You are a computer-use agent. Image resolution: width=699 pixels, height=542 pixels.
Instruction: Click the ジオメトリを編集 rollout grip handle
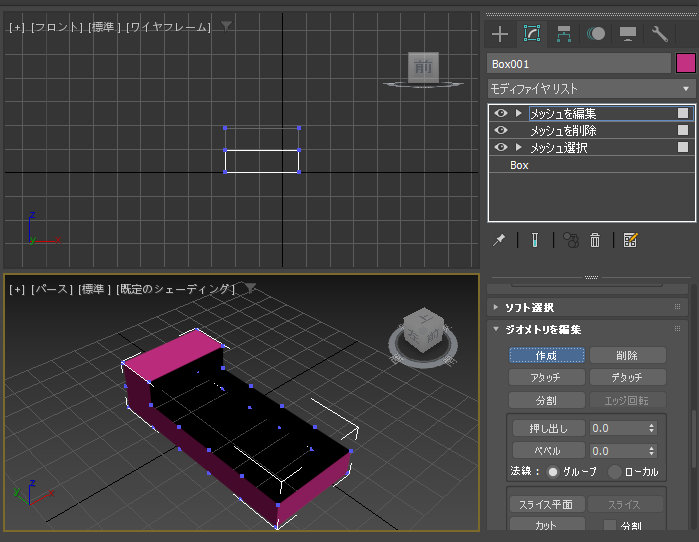tap(677, 329)
